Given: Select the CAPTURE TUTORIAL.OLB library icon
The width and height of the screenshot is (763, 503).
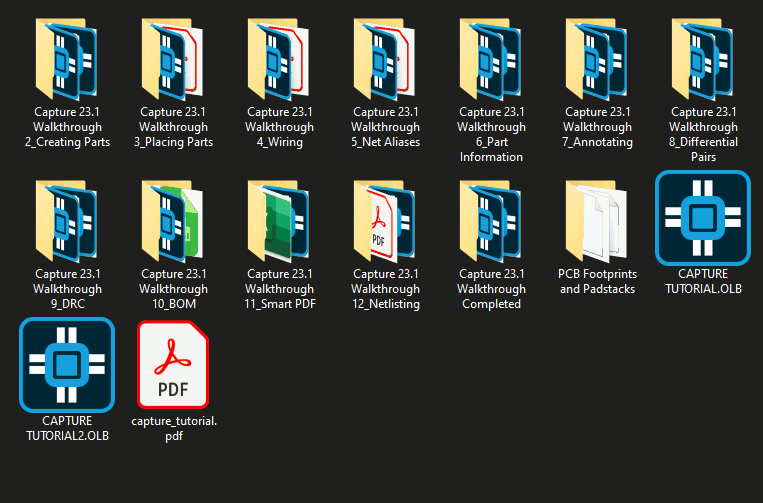Looking at the screenshot, I should 703,218.
